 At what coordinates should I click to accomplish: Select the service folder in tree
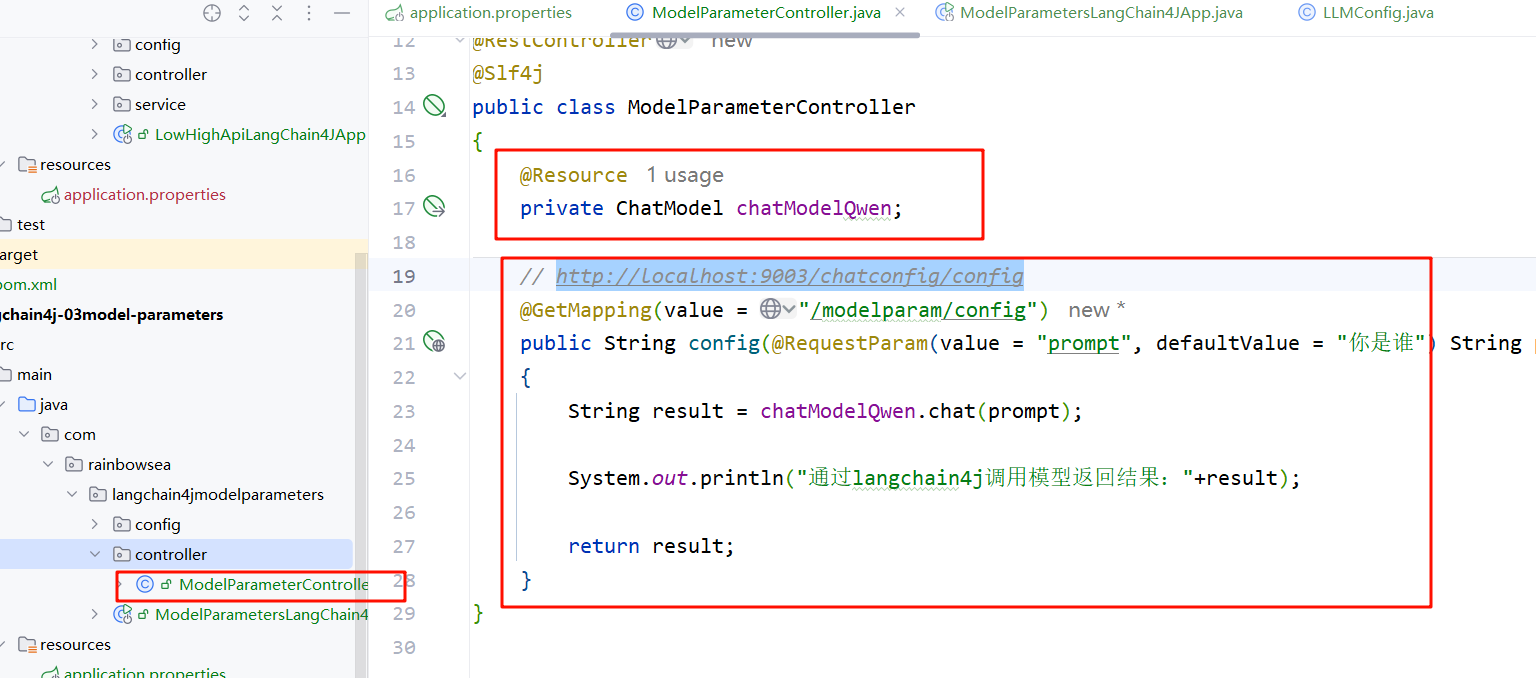click(160, 104)
